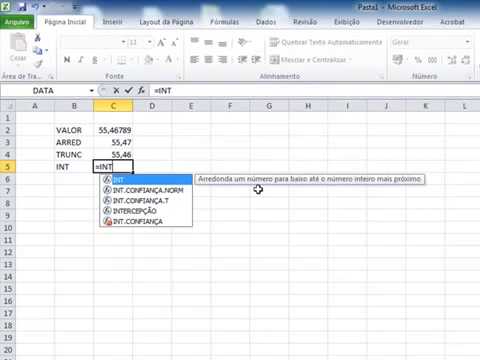Select INT.CONFIANÇA.T from autocomplete list
The height and width of the screenshot is (360, 480).
(147, 200)
